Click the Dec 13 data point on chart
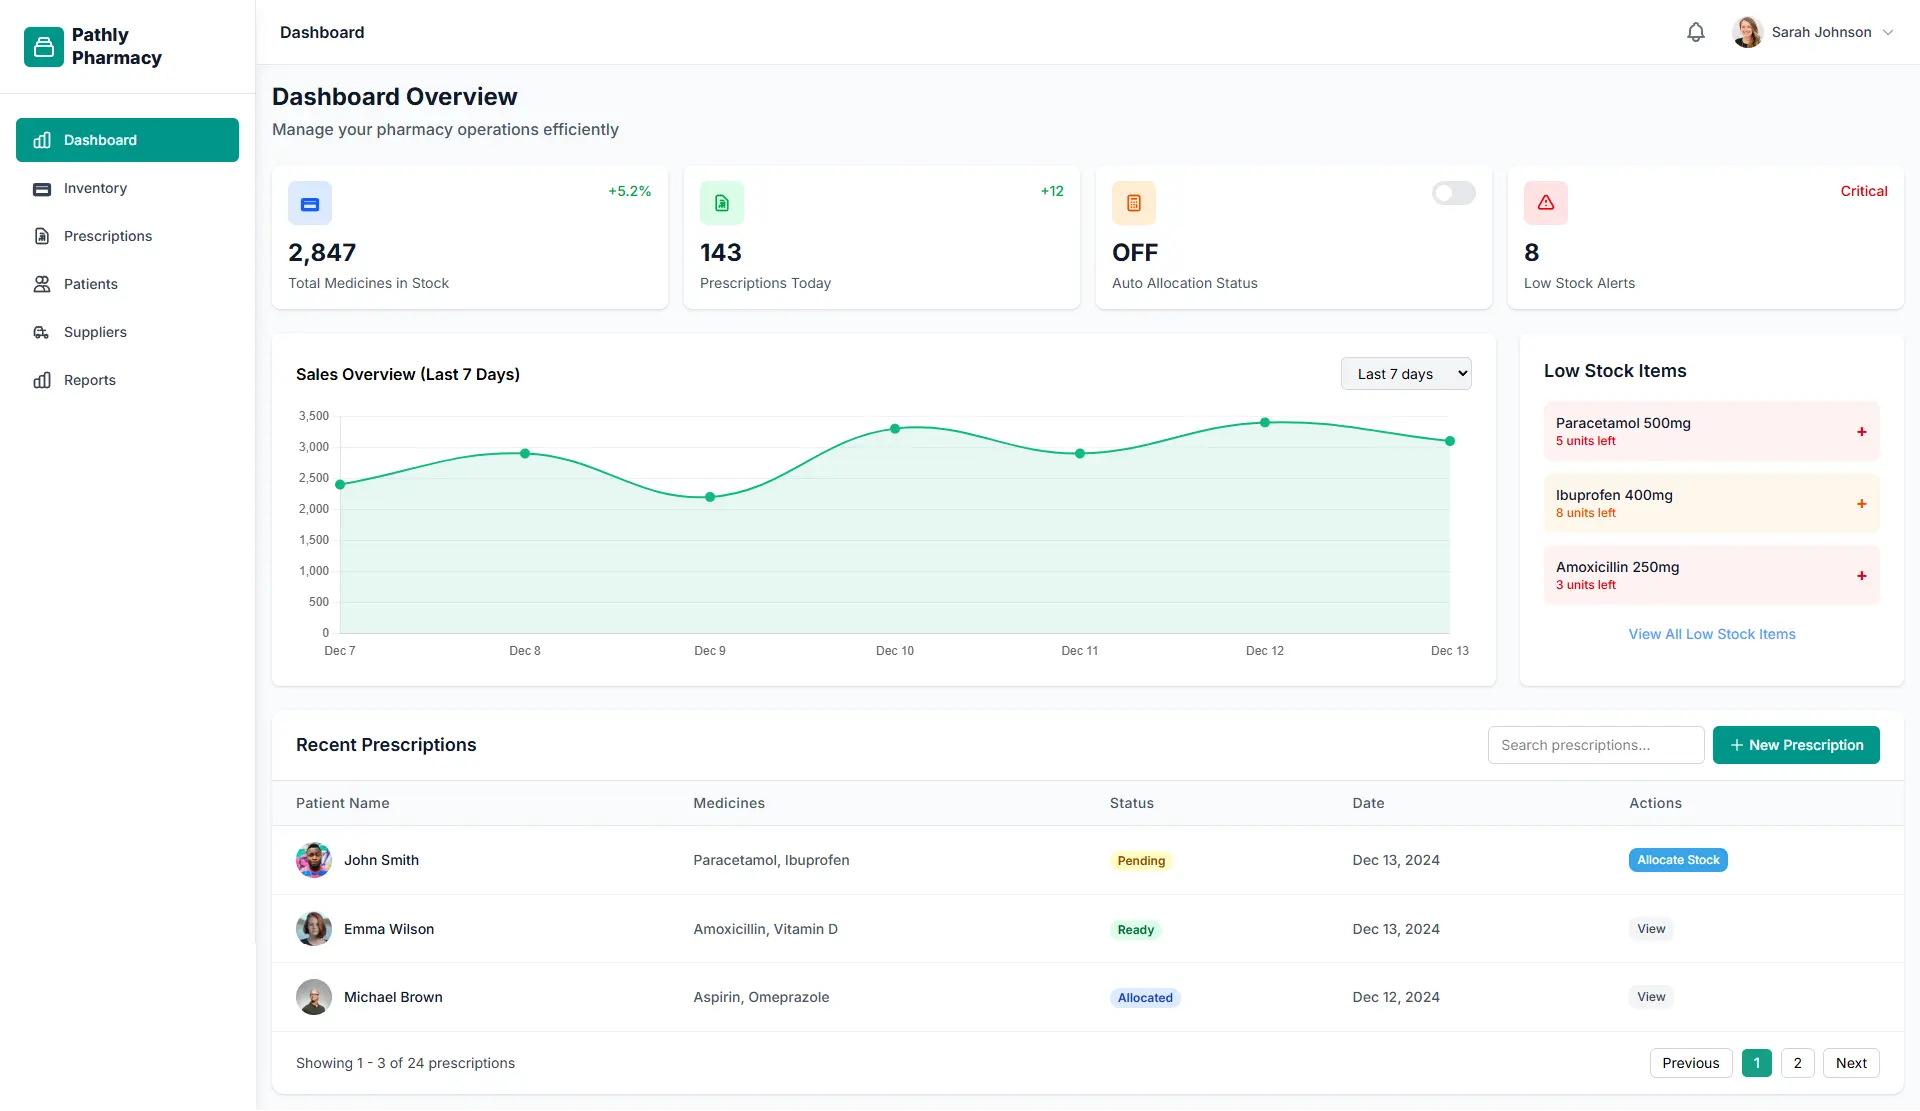Image resolution: width=1920 pixels, height=1111 pixels. coord(1450,441)
